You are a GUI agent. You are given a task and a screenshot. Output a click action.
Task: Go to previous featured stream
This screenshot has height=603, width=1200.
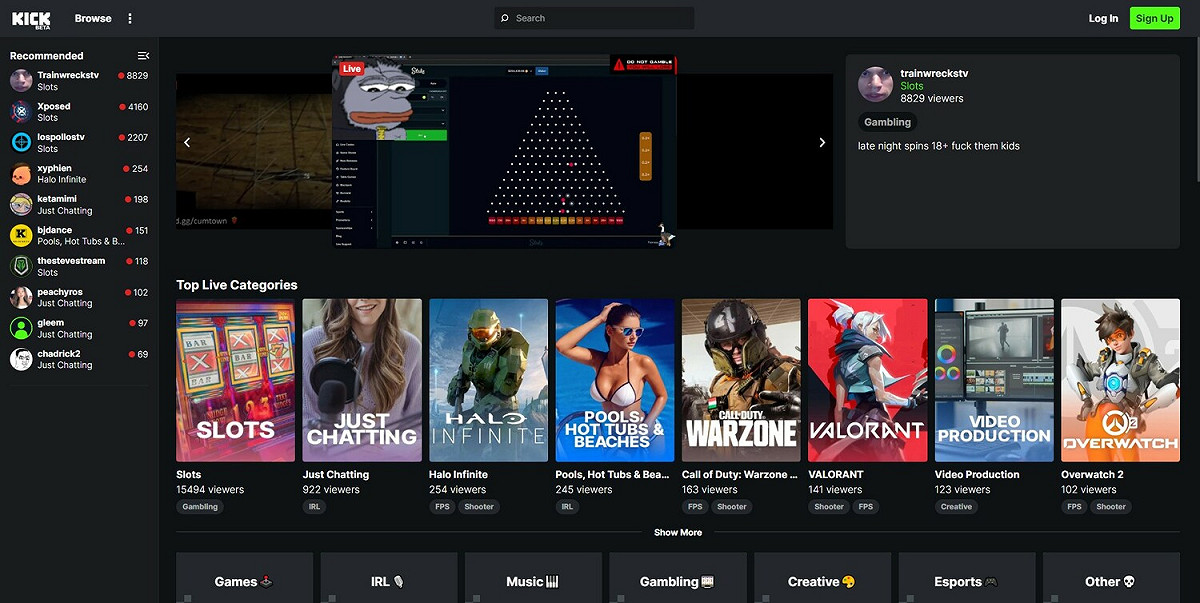tap(187, 142)
